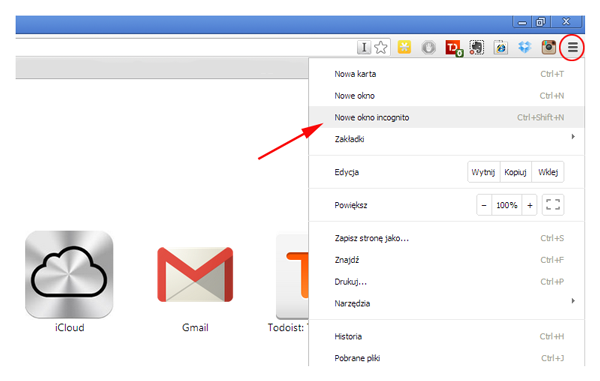Select Znajdź menu item
Screen dimensions: 600x381
[446, 260]
